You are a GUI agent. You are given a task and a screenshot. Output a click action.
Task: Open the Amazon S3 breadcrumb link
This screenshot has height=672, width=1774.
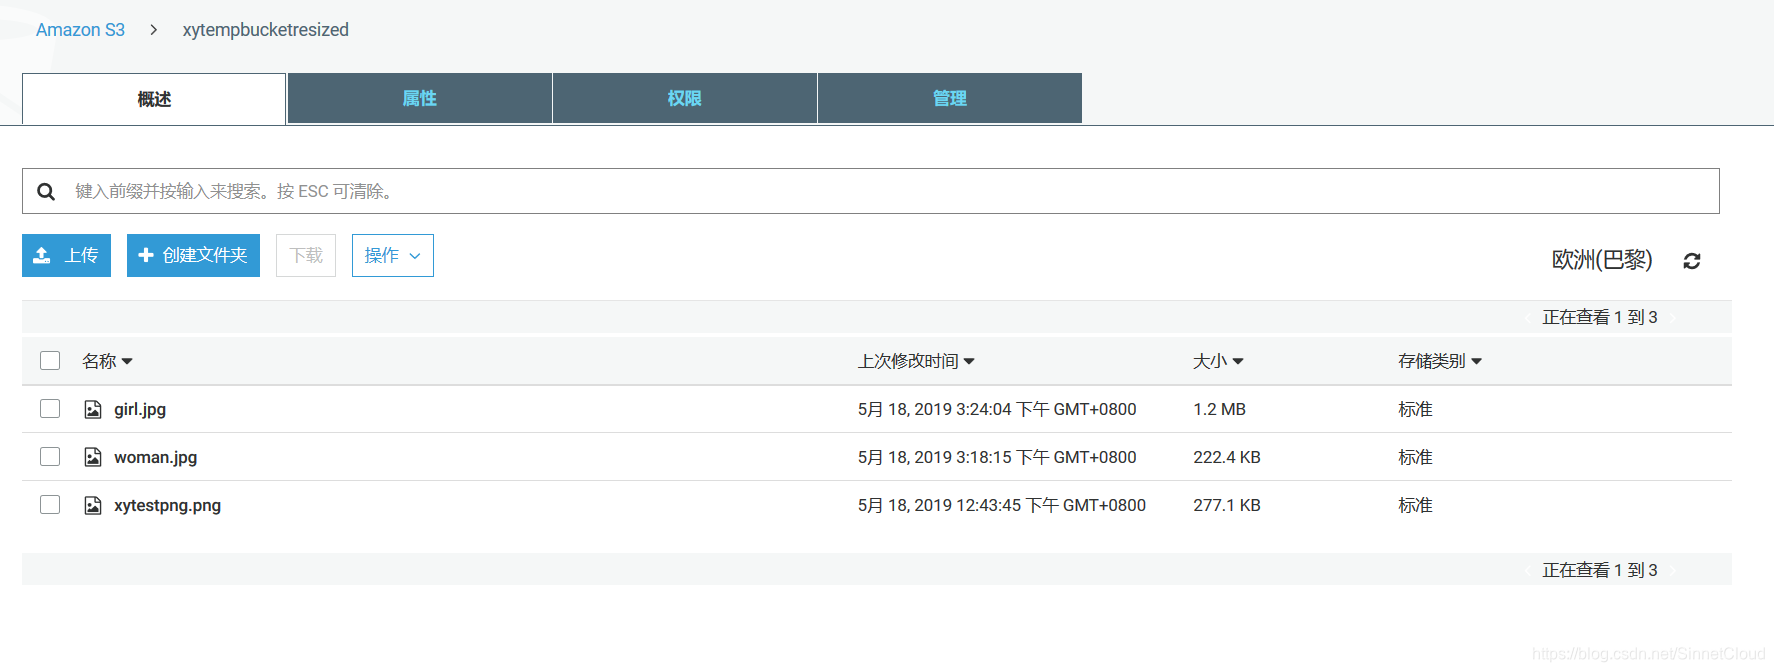pyautogui.click(x=80, y=30)
